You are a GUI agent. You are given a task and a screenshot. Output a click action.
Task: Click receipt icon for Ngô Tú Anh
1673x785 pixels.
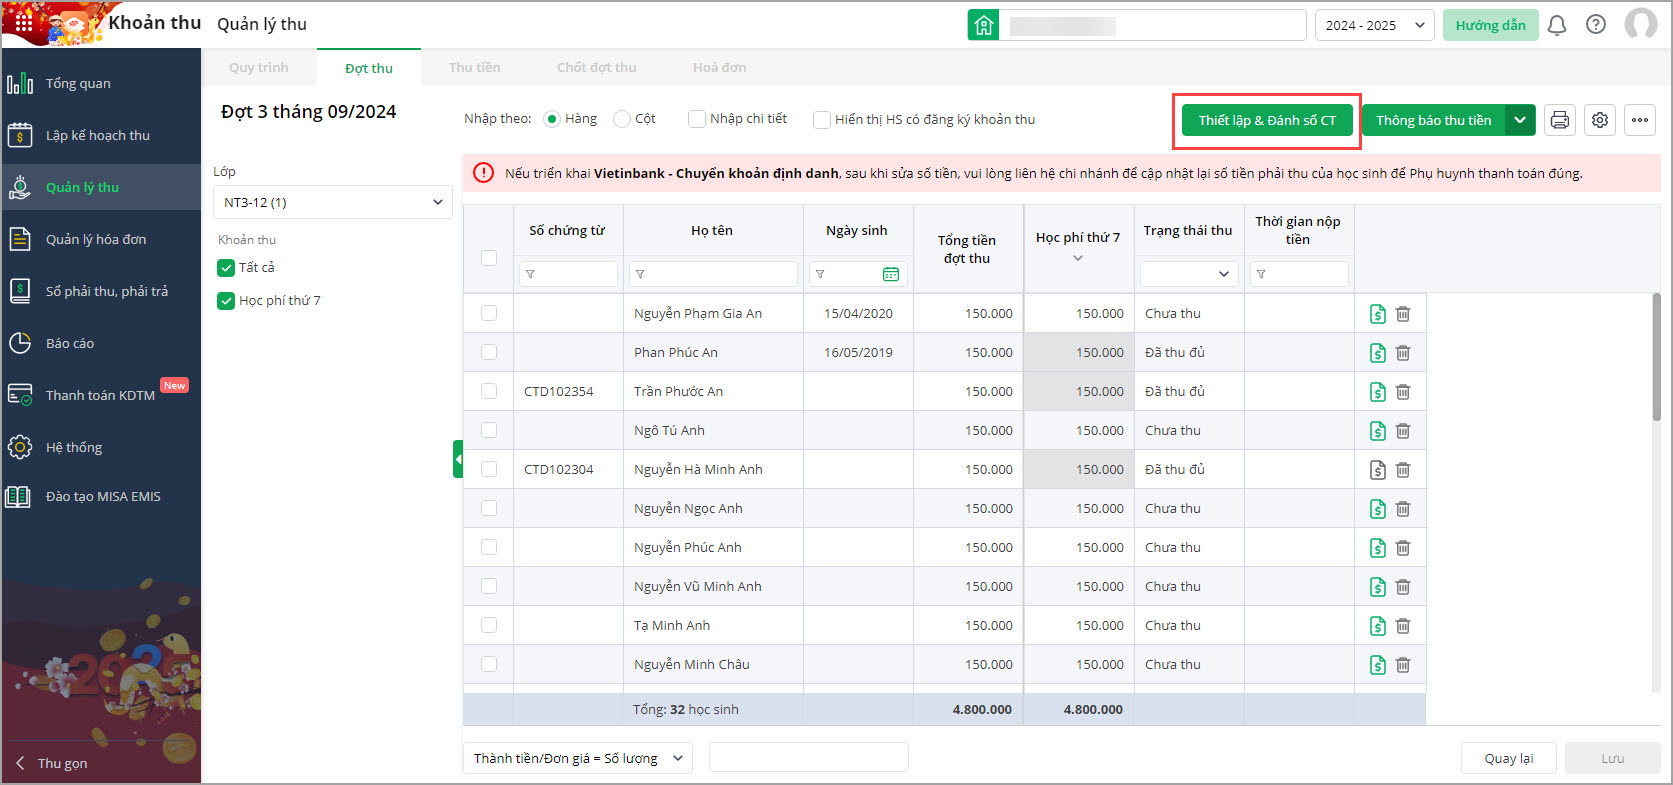click(1378, 431)
